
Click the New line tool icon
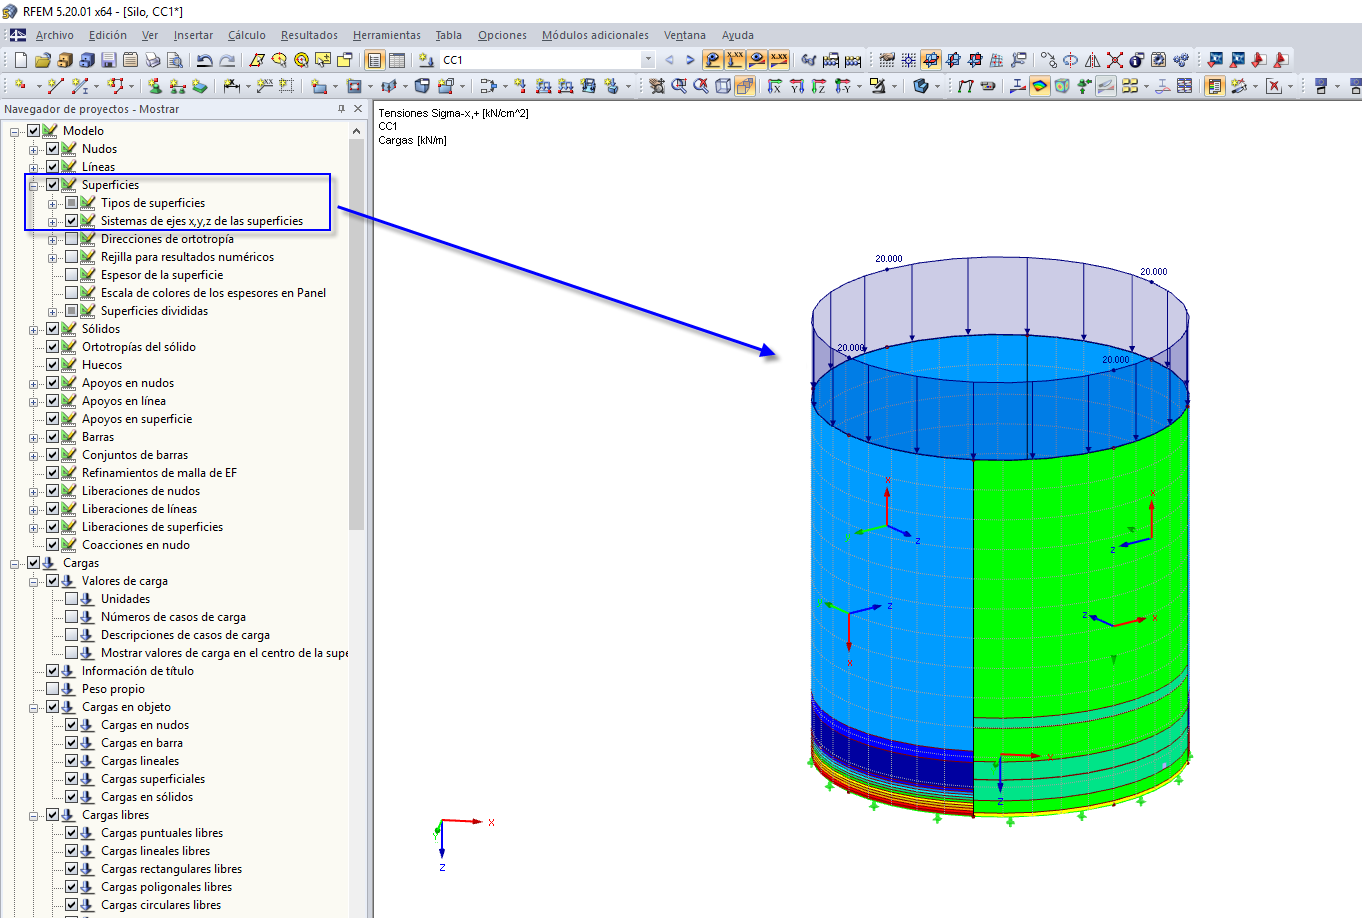click(x=56, y=86)
